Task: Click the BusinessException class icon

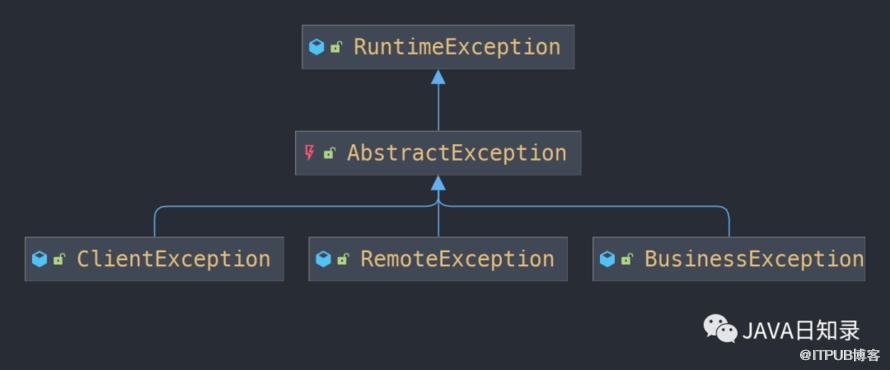Action: tap(607, 259)
